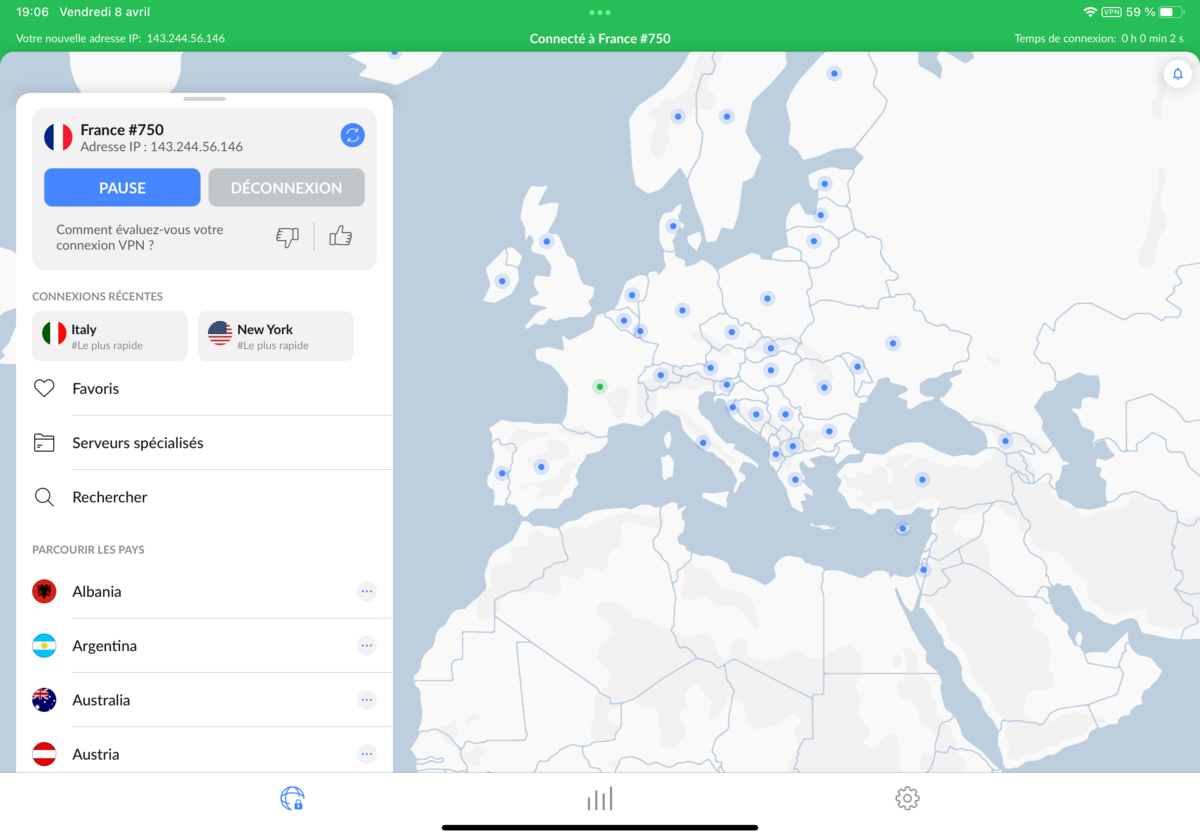Open the settings gear tab
1200x838 pixels.
(907, 798)
